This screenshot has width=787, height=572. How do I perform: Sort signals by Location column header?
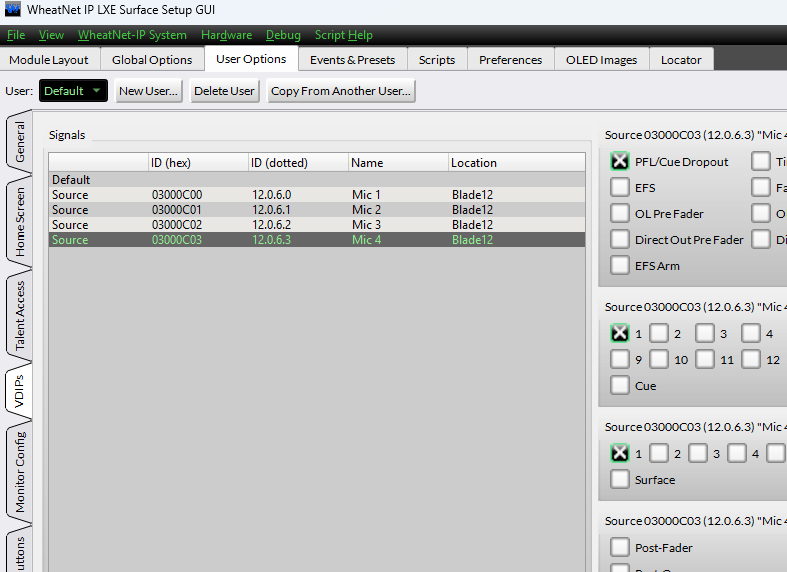point(516,163)
